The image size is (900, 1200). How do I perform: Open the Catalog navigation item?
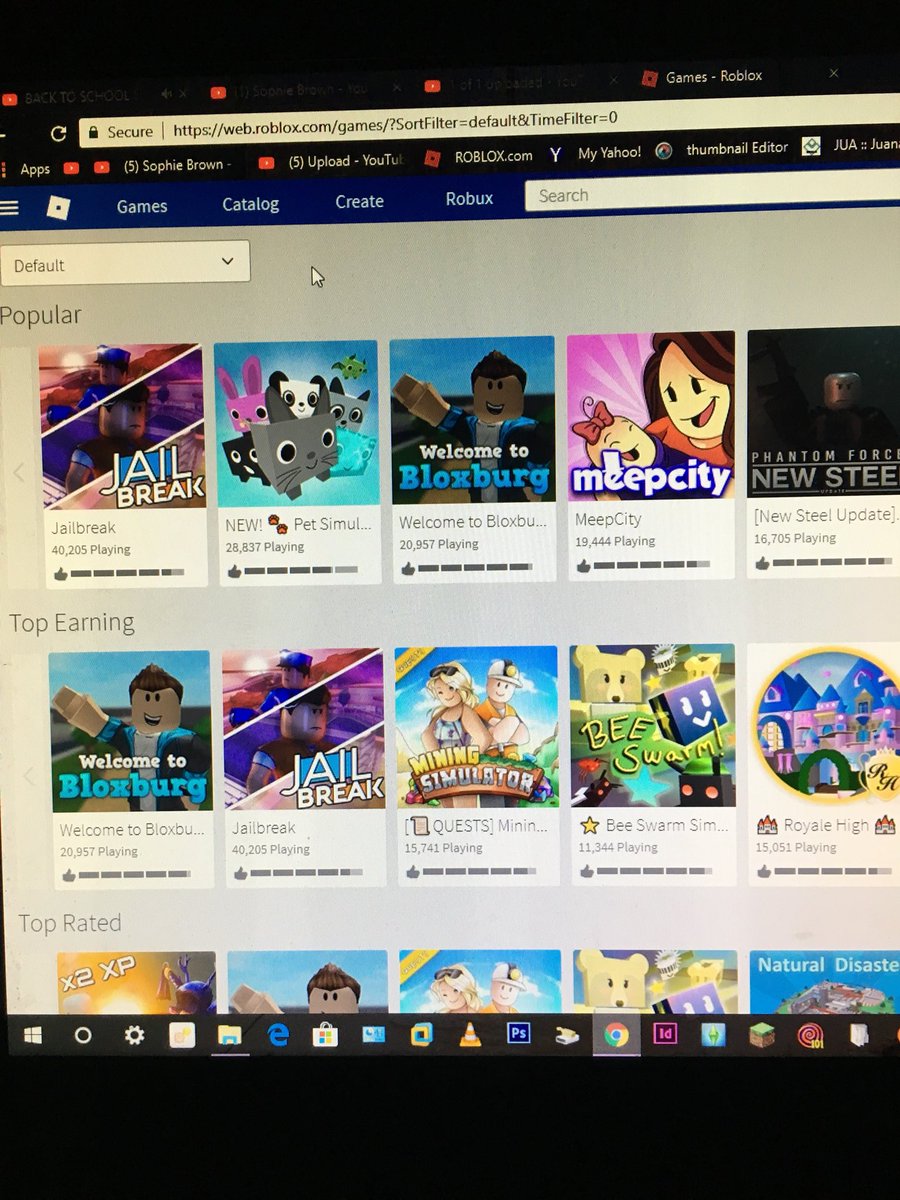point(250,204)
